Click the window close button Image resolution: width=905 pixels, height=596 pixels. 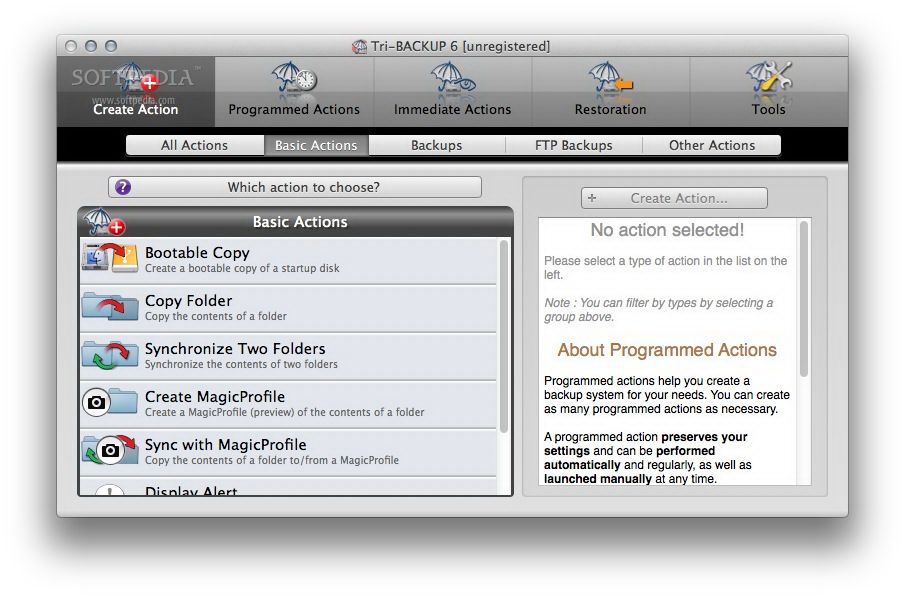pyautogui.click(x=72, y=46)
